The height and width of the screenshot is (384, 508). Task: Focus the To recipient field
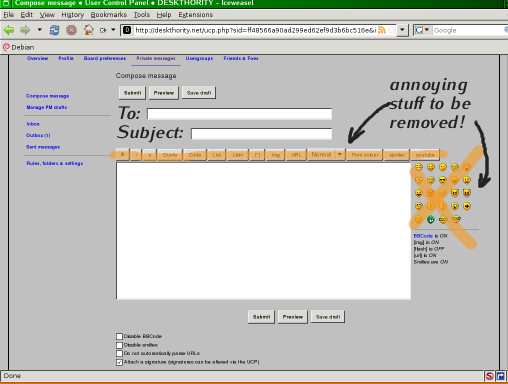(x=240, y=114)
